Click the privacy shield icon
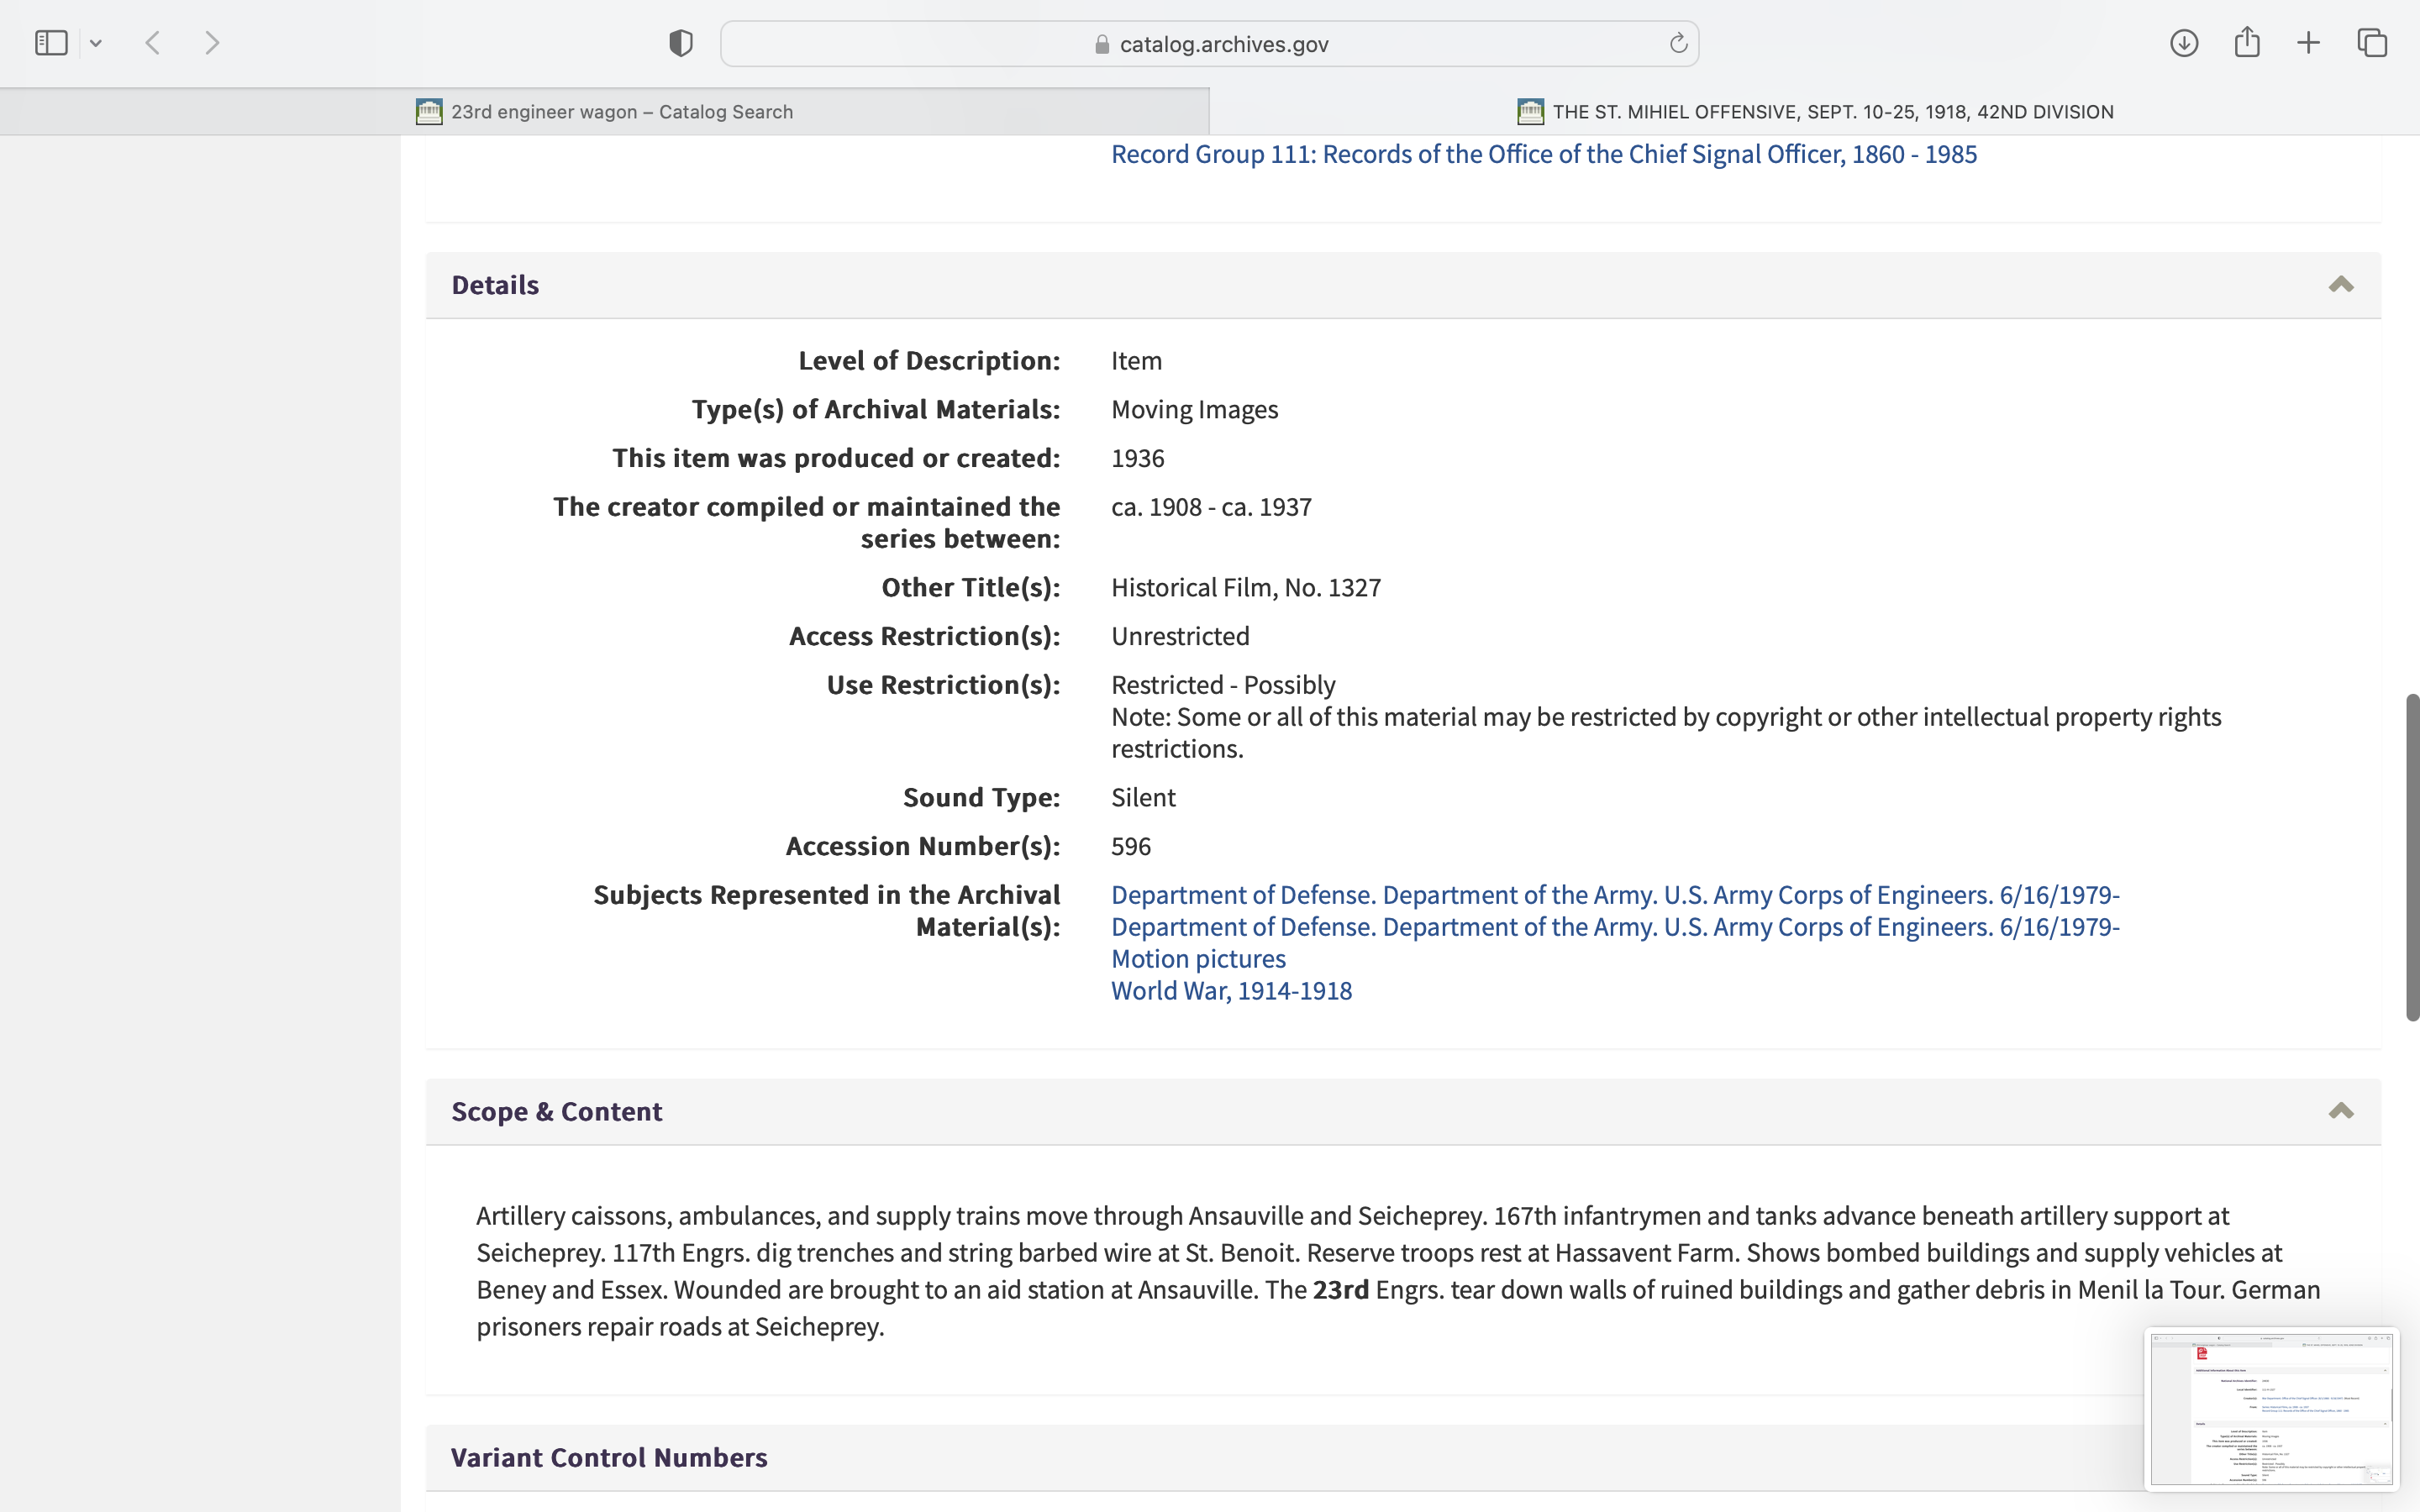The width and height of the screenshot is (2420, 1512). pos(681,43)
